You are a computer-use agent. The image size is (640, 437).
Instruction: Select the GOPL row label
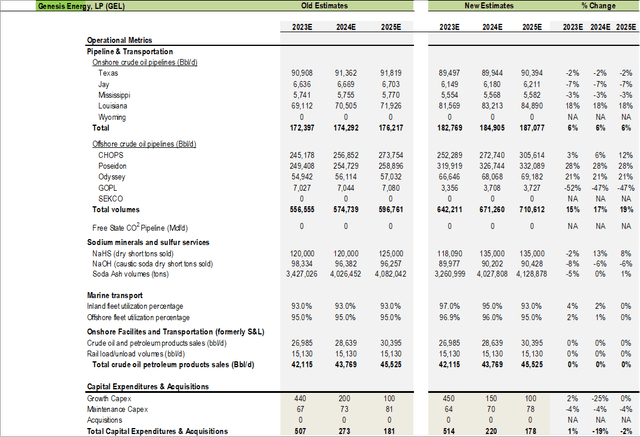(x=108, y=188)
